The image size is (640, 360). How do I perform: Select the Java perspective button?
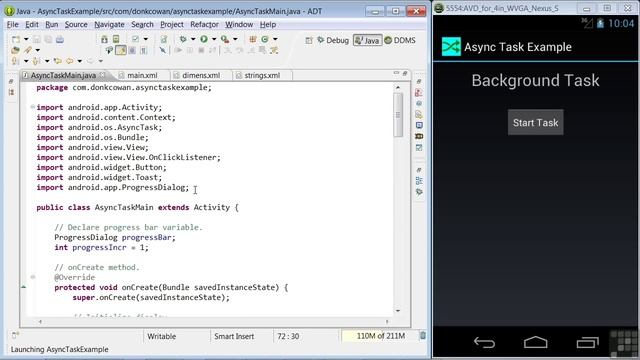[367, 40]
